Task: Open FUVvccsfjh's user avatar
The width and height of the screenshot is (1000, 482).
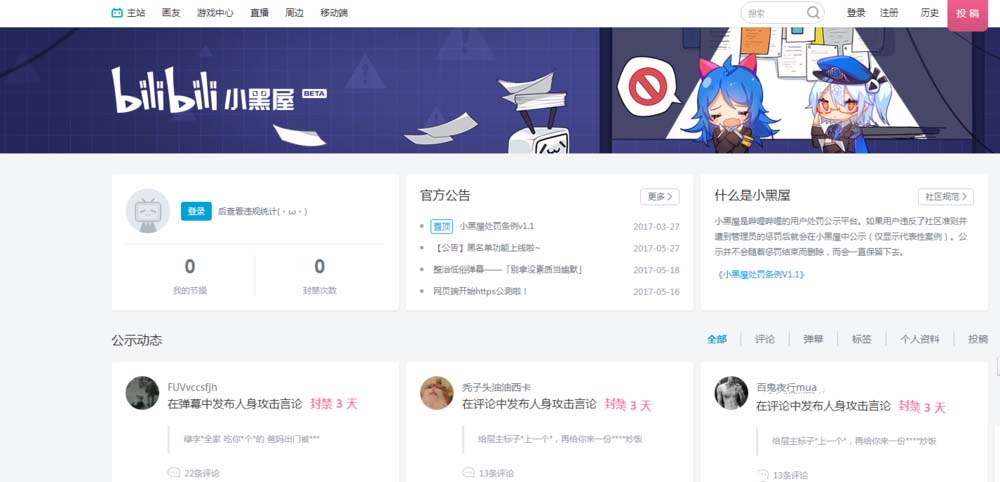Action: (142, 393)
